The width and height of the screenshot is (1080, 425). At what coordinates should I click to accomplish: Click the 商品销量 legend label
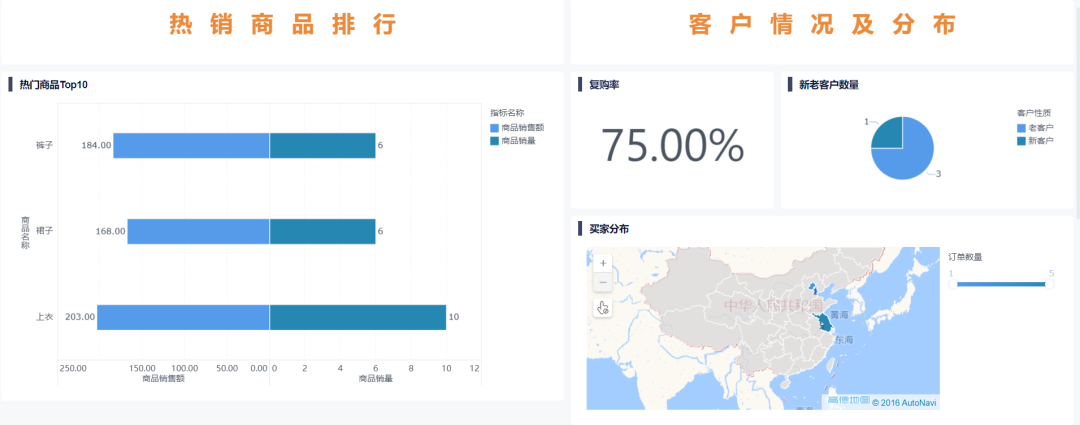click(519, 141)
